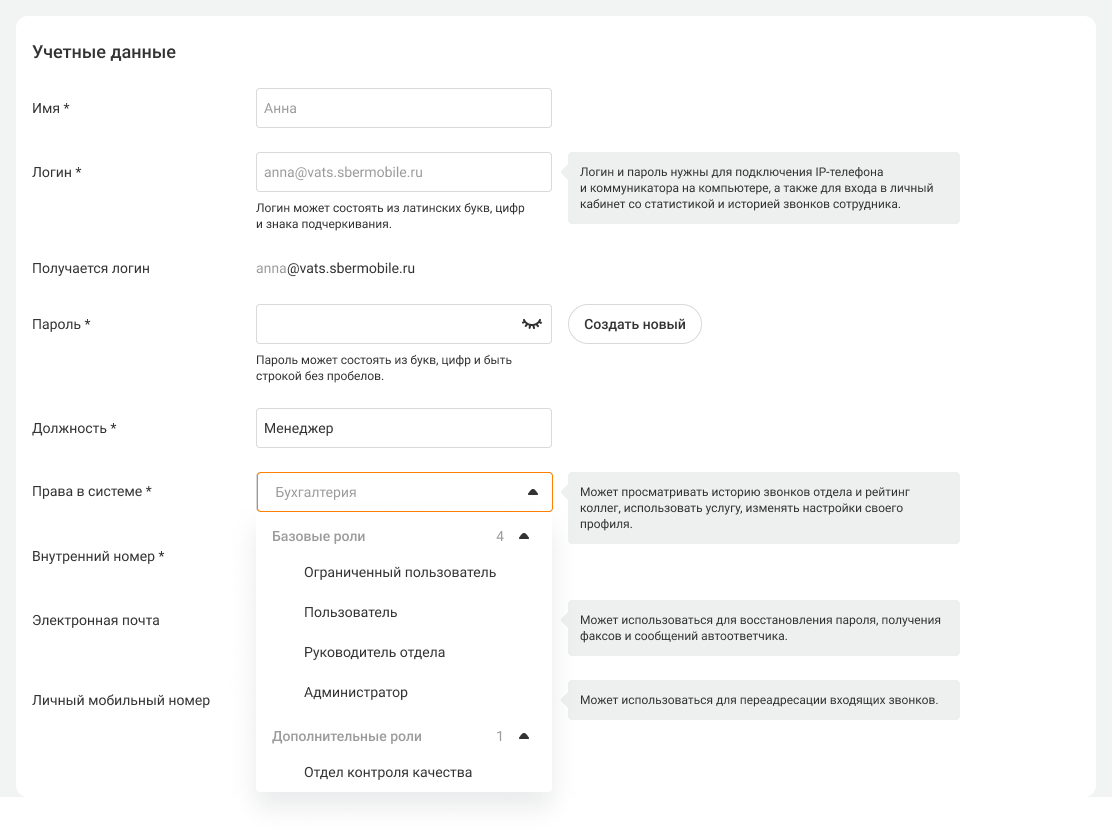The width and height of the screenshot is (1112, 837).
Task: Select Отдел контроля качества role
Action: (388, 772)
